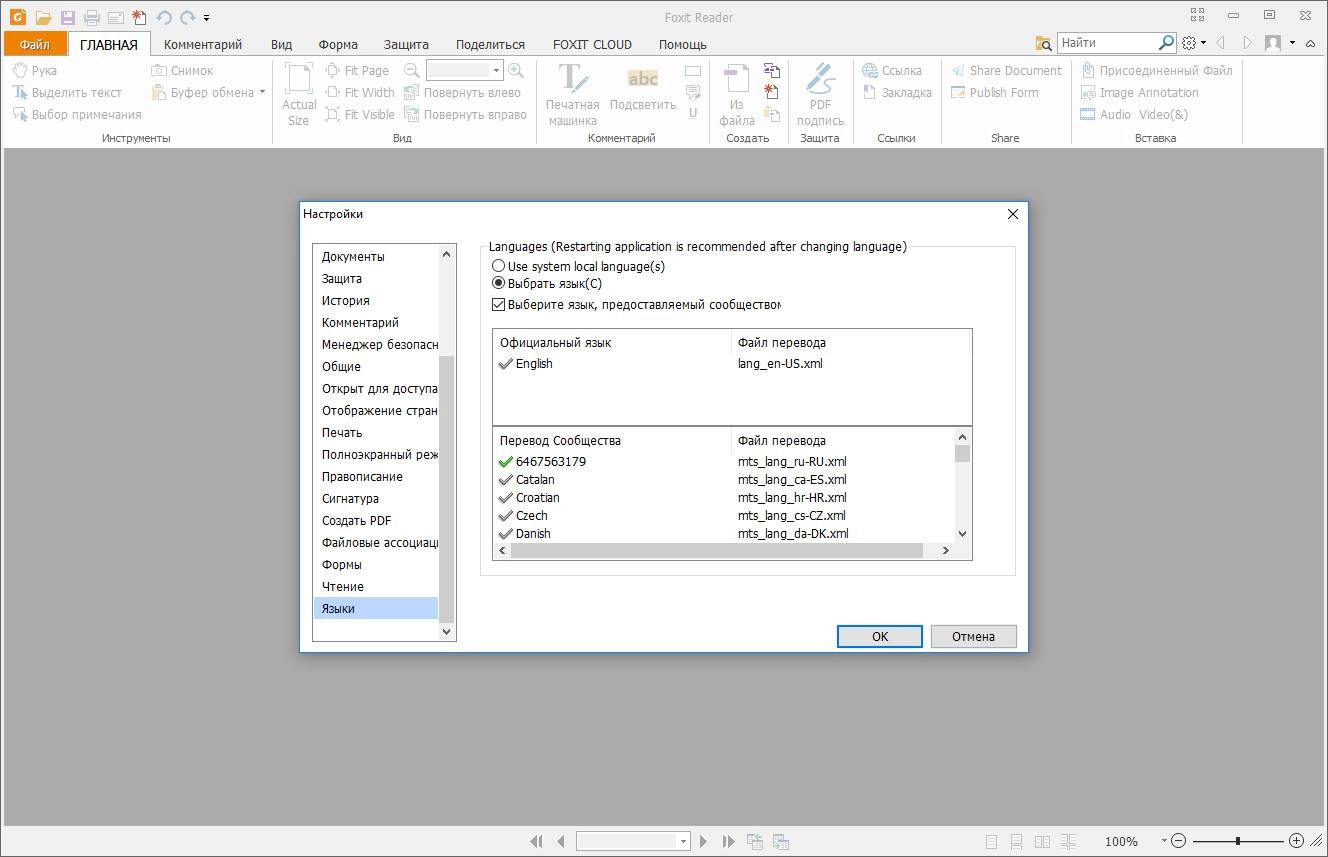The height and width of the screenshot is (857, 1328).
Task: Click the Redo arrow in quick access toolbar
Action: [x=187, y=17]
